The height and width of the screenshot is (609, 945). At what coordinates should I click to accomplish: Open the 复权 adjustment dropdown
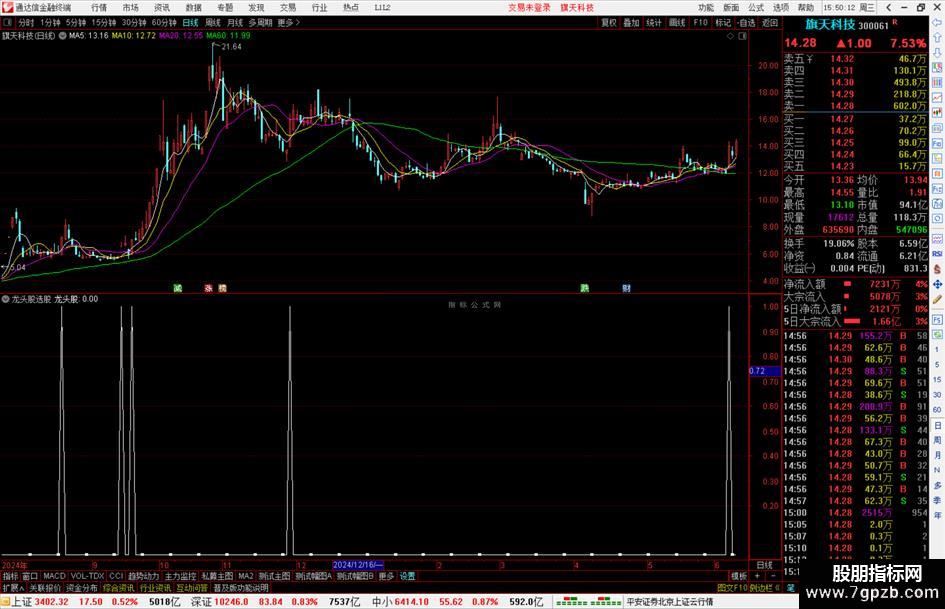(x=609, y=22)
